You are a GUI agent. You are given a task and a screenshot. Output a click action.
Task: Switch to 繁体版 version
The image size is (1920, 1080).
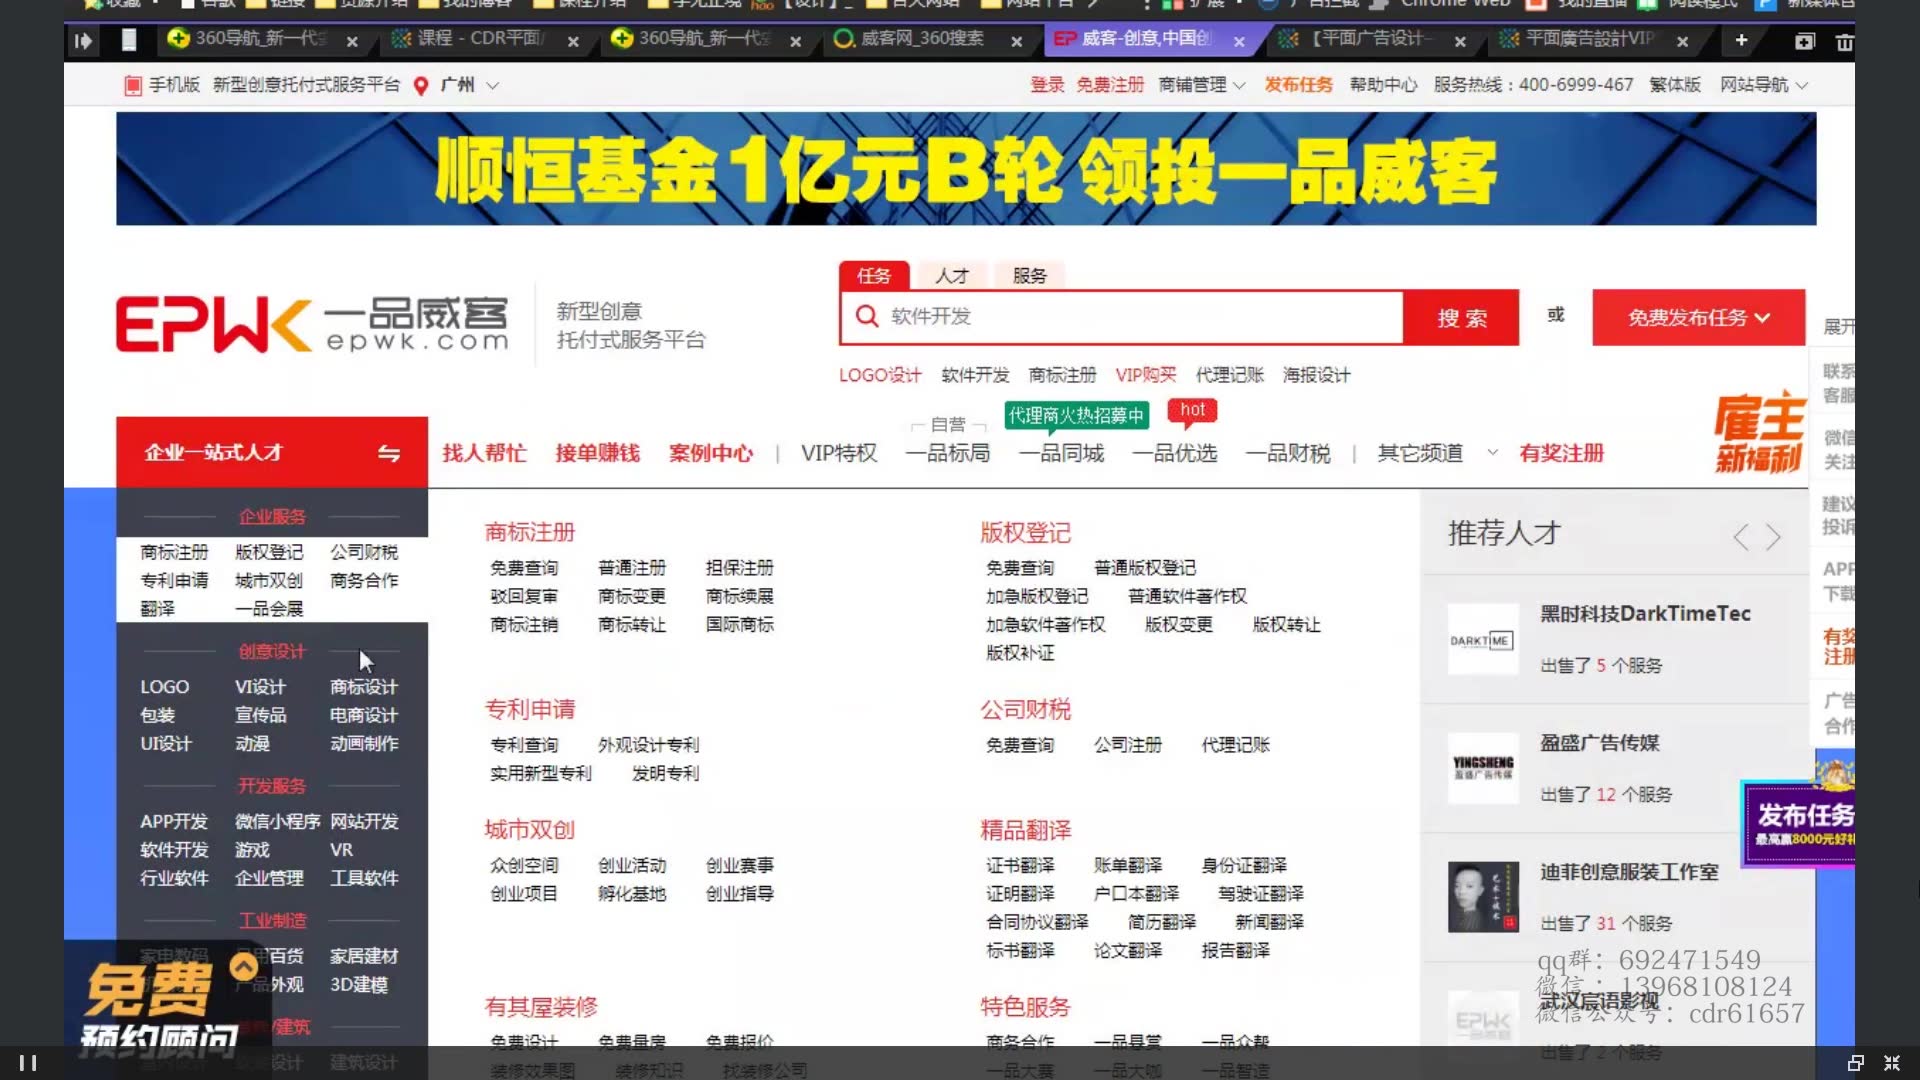(x=1674, y=85)
